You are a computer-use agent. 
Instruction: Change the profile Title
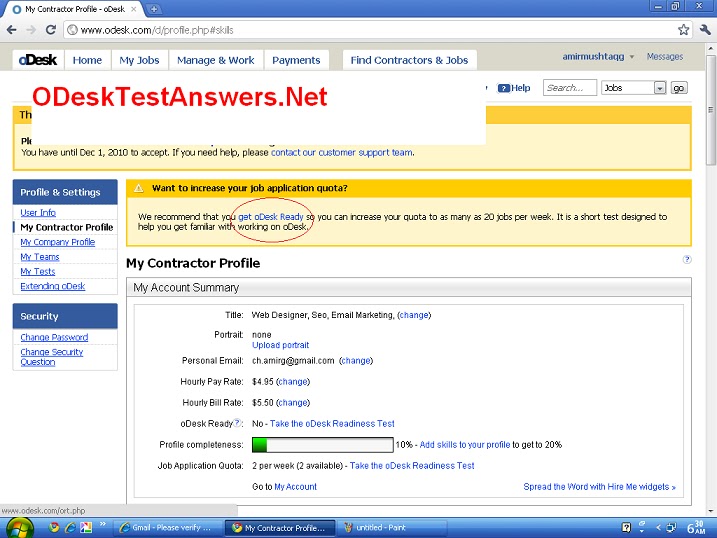(x=414, y=315)
